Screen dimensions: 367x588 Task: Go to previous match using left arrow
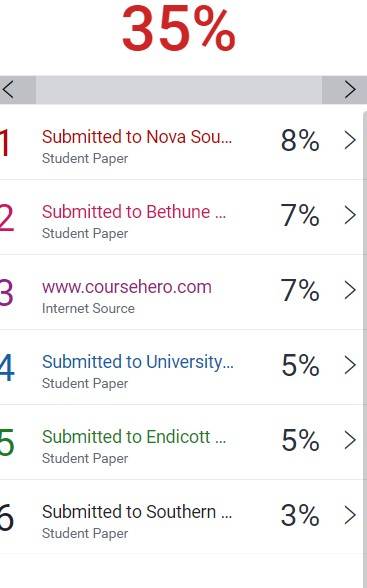(x=17, y=90)
